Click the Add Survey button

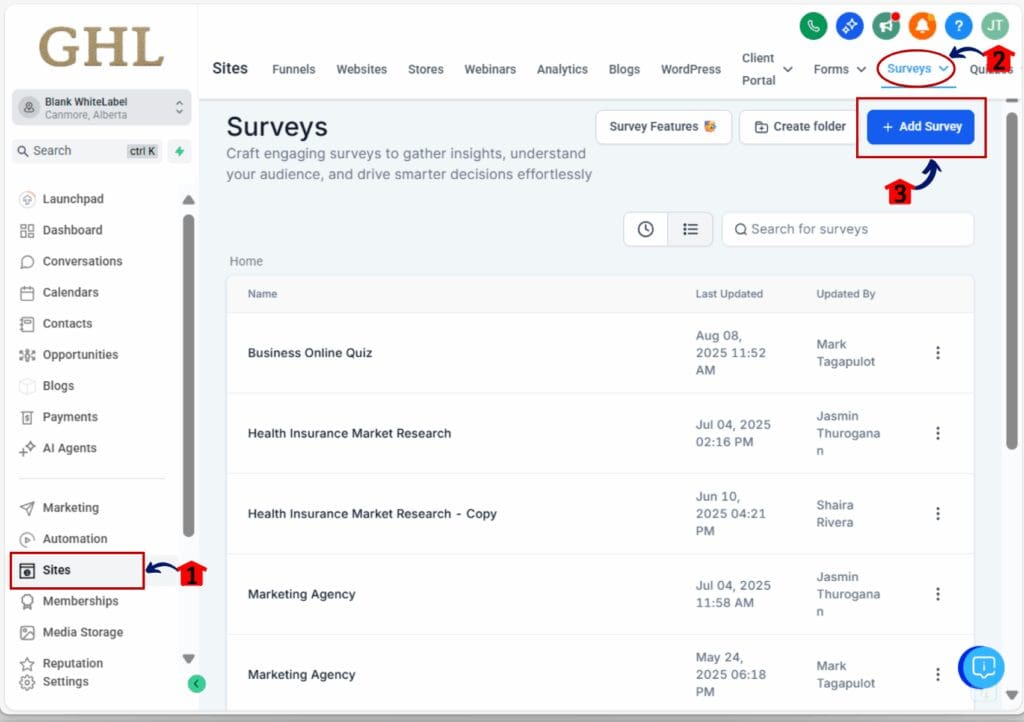click(x=920, y=127)
